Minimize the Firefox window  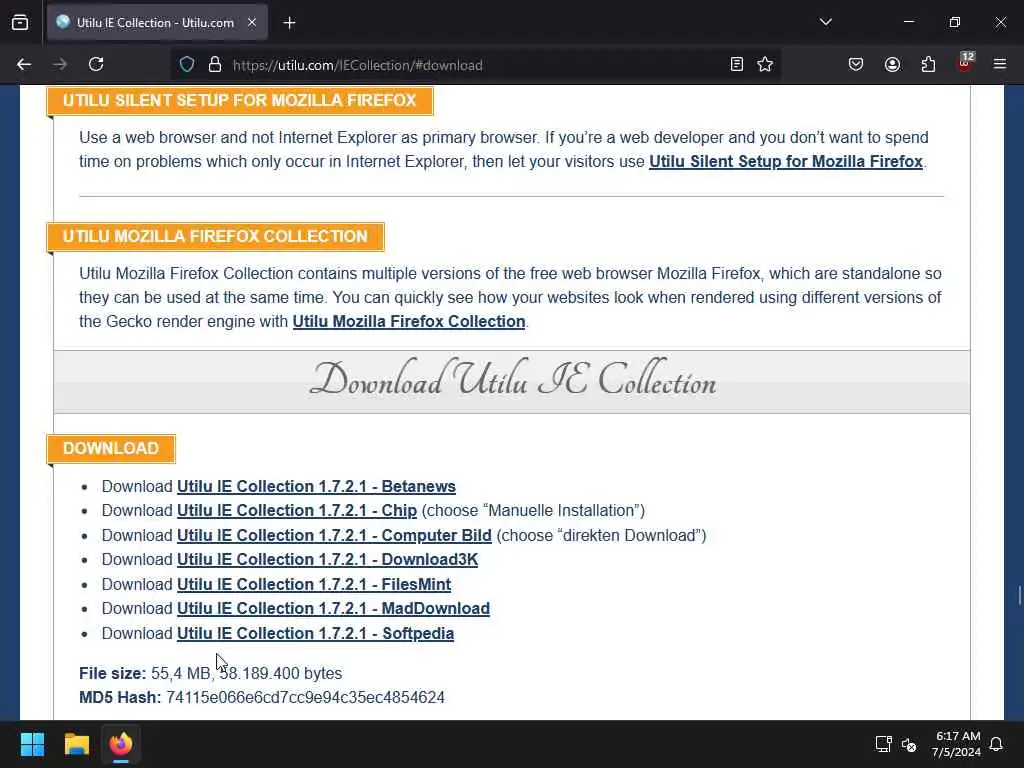tap(908, 22)
